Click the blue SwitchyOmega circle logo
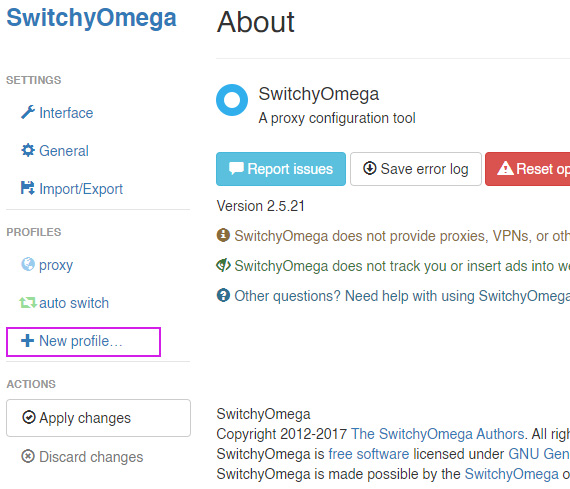The image size is (570, 489). (x=232, y=100)
